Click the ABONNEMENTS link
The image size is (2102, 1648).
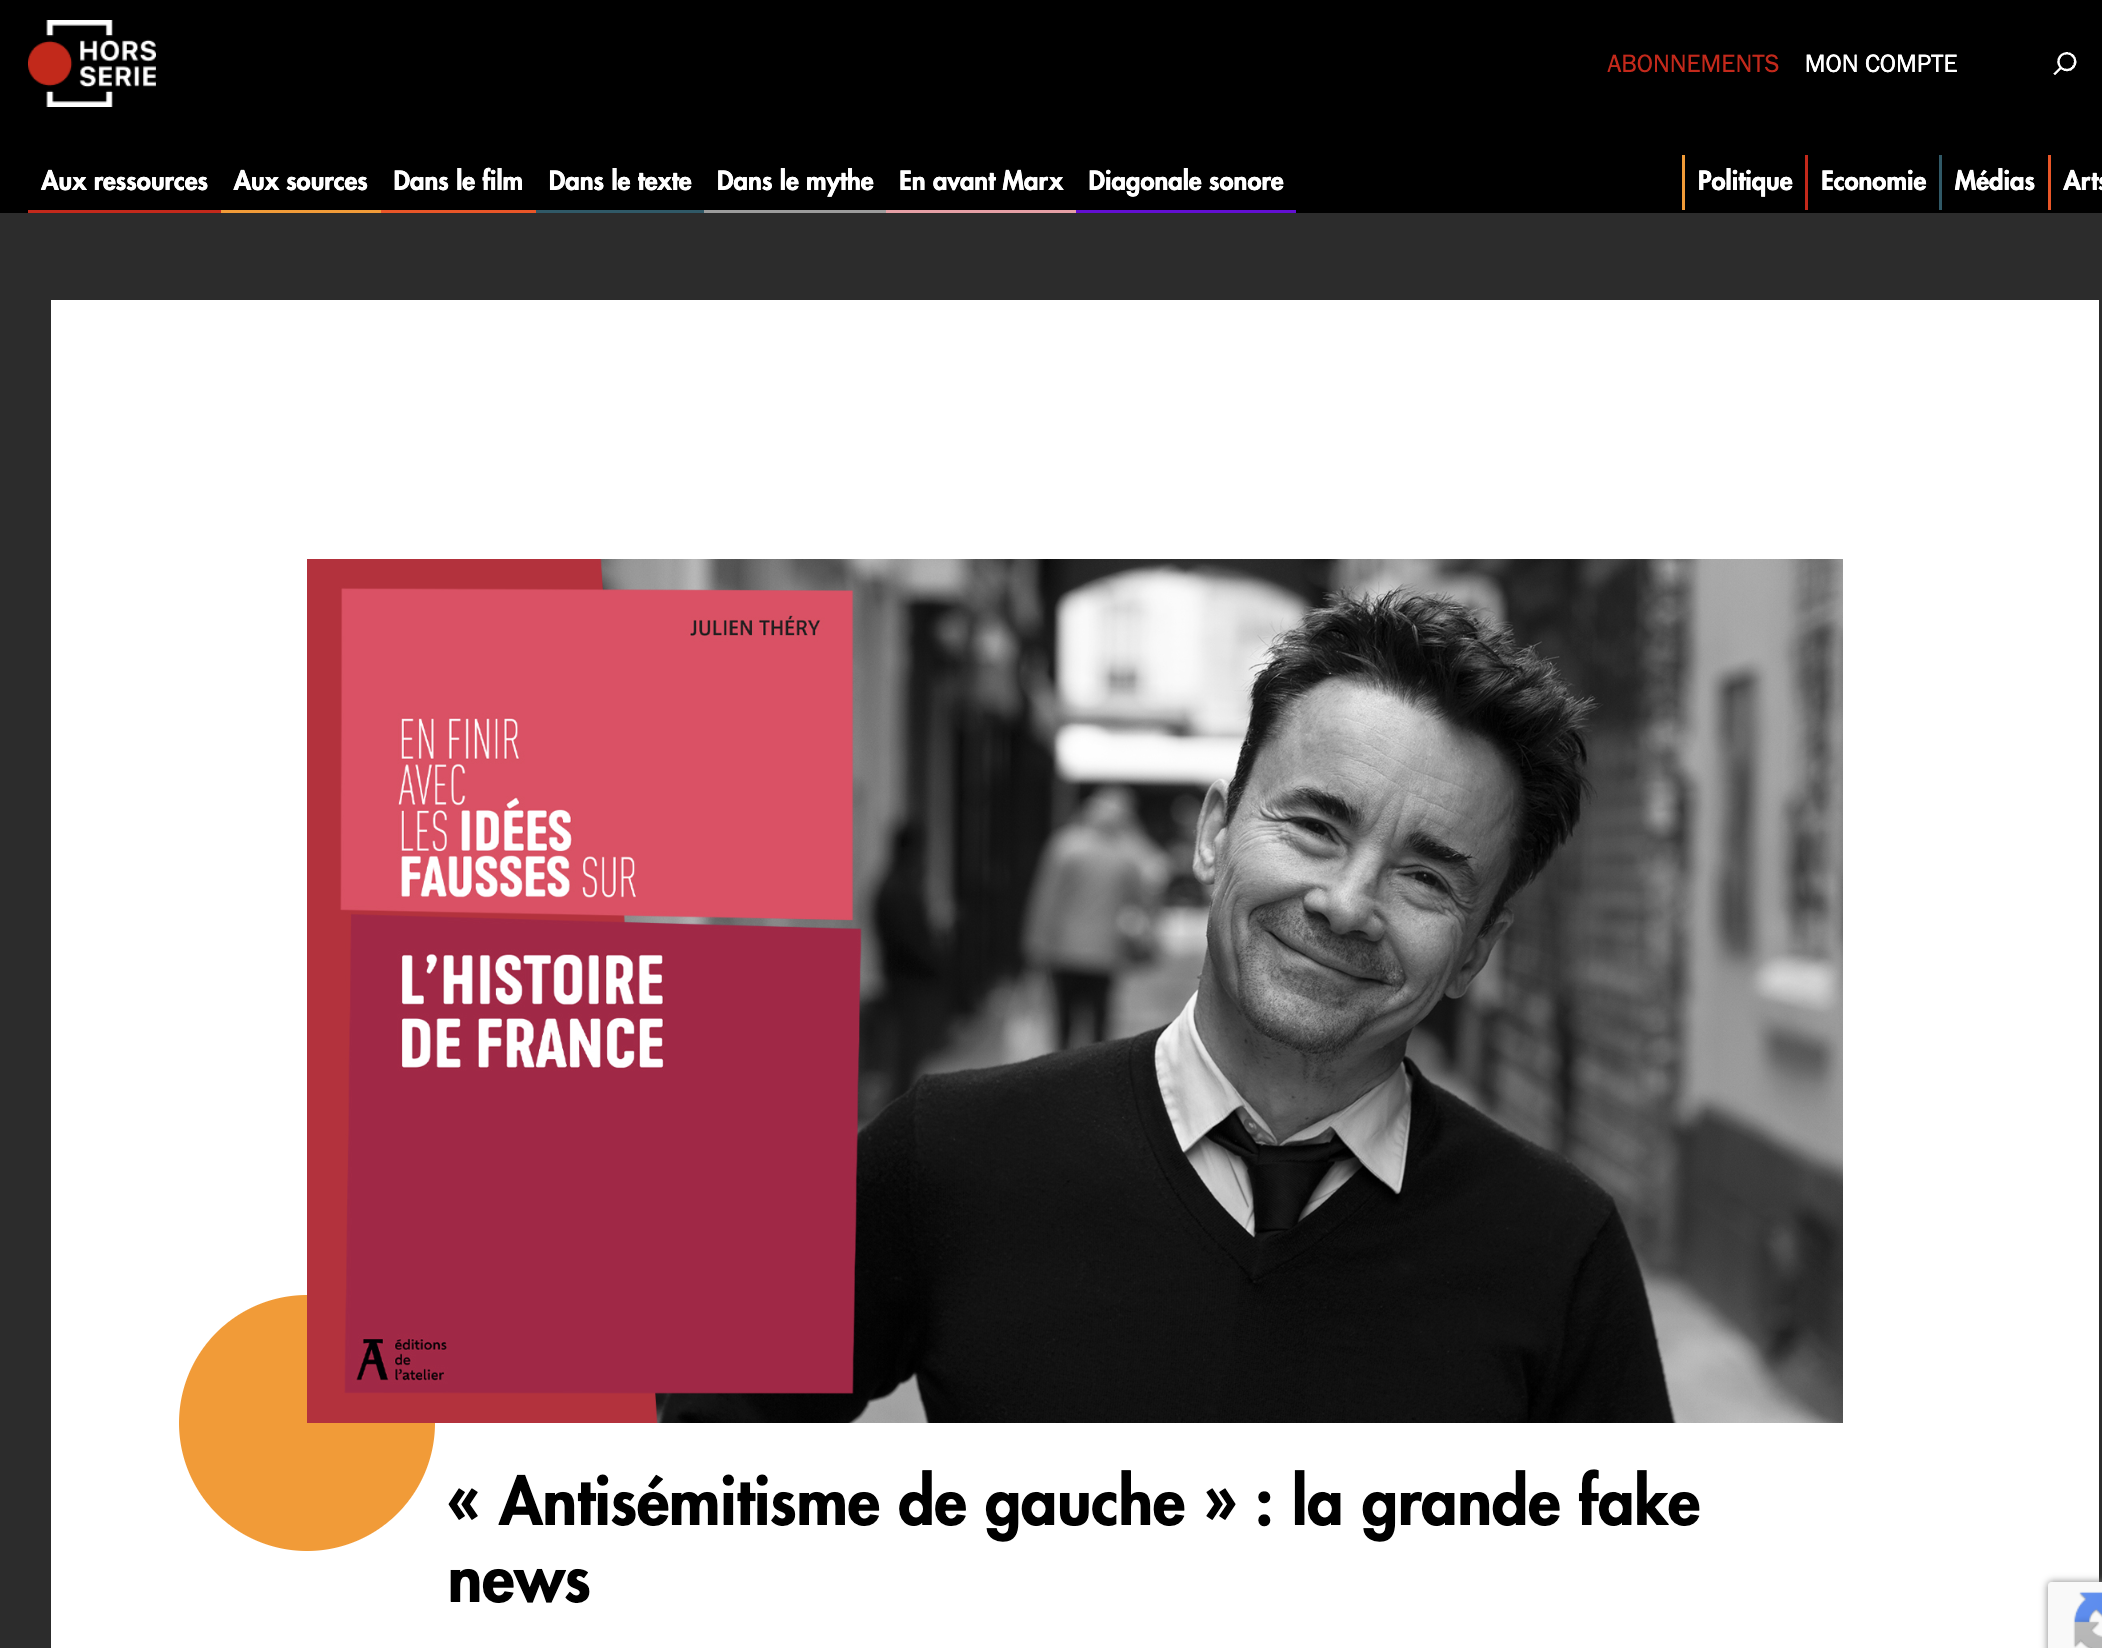click(1692, 64)
